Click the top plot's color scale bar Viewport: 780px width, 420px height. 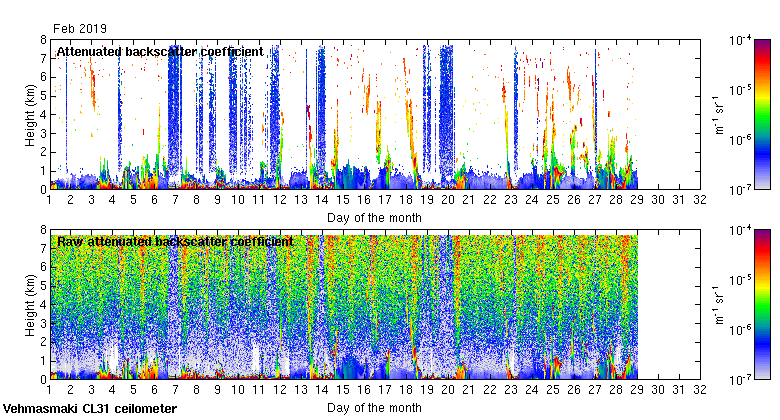pyautogui.click(x=762, y=114)
